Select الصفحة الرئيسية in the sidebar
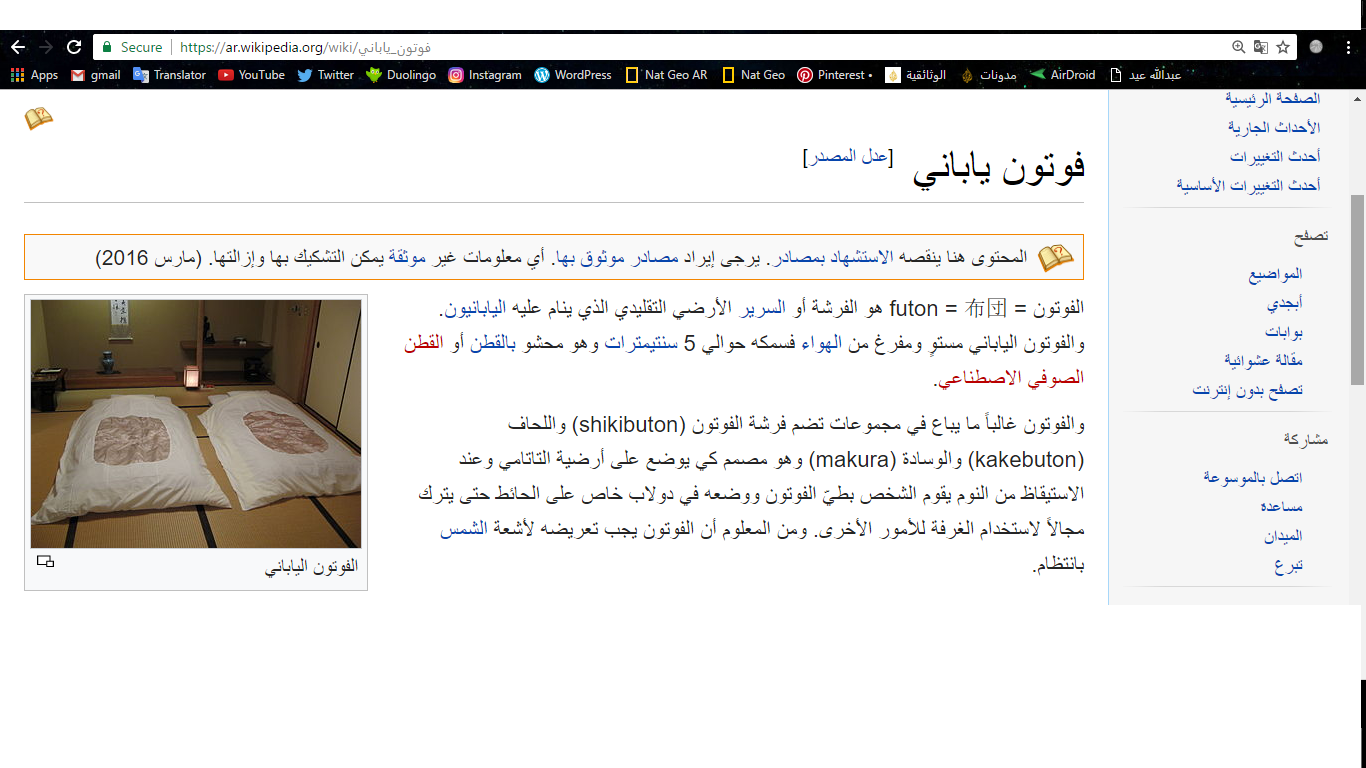1366x768 pixels. pos(1273,98)
